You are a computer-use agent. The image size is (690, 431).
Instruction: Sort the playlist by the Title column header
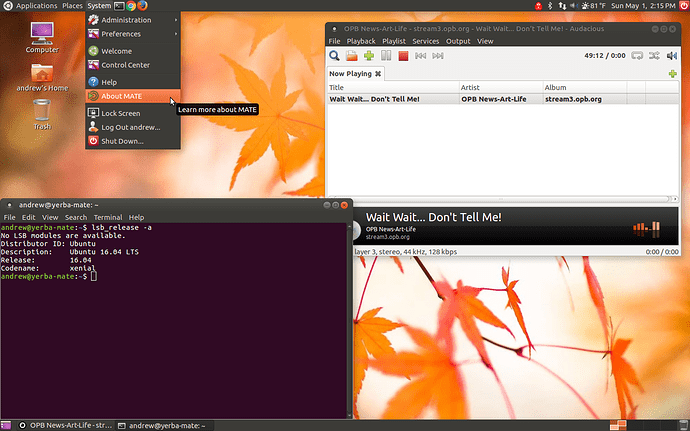(x=393, y=87)
